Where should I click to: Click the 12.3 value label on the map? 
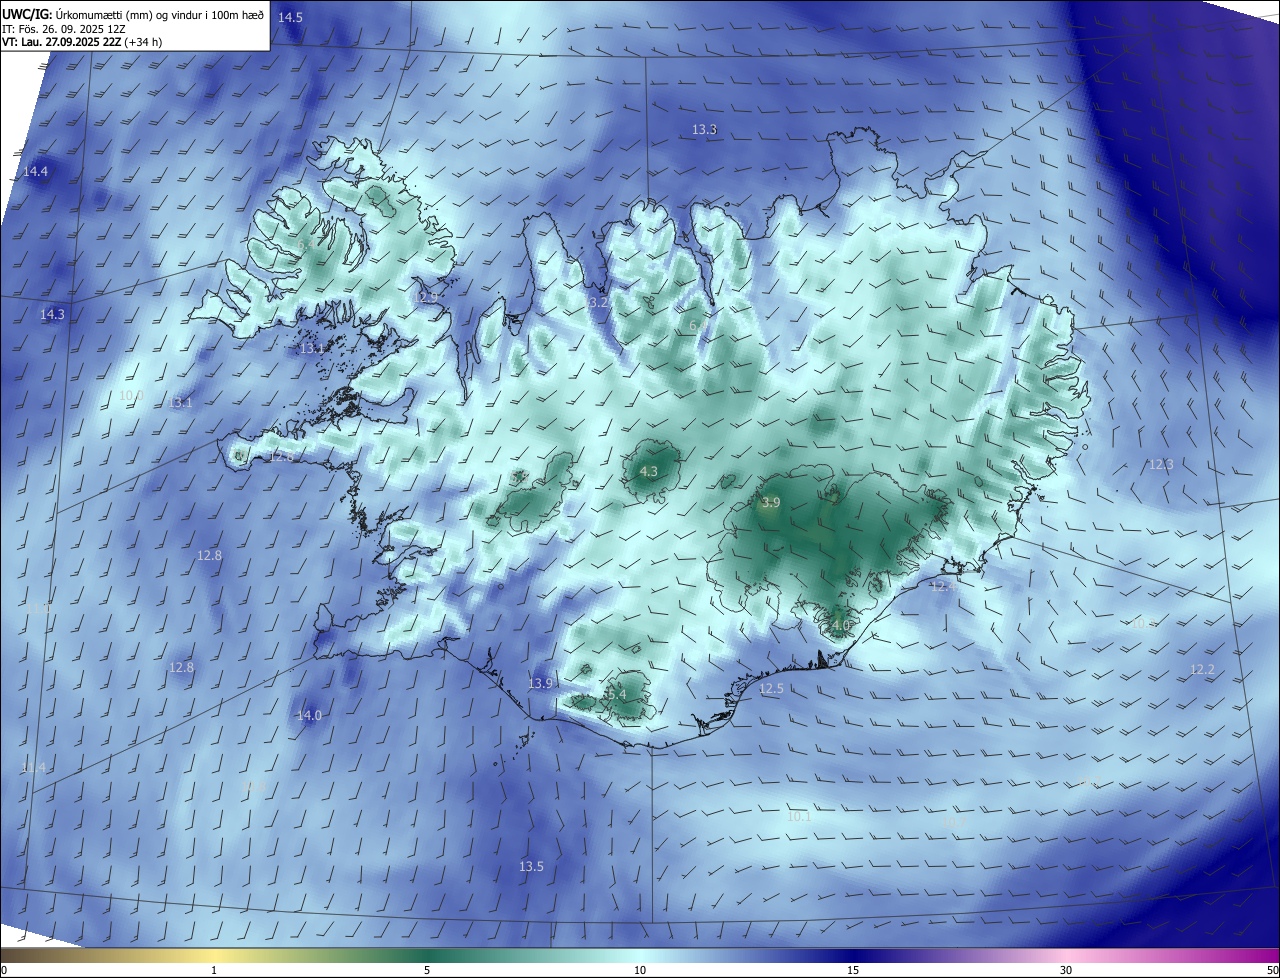tap(1160, 464)
